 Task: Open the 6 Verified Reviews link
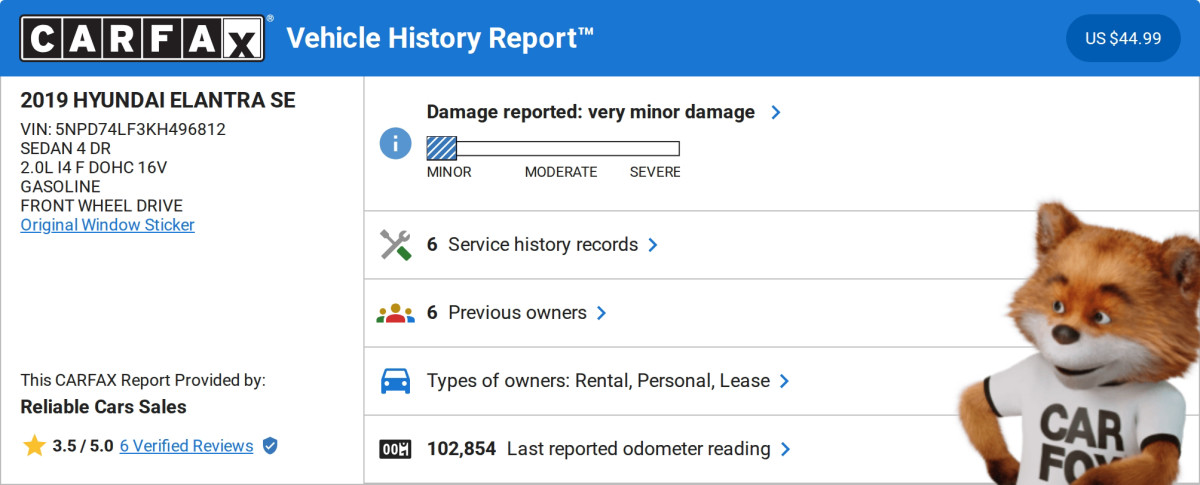point(186,446)
